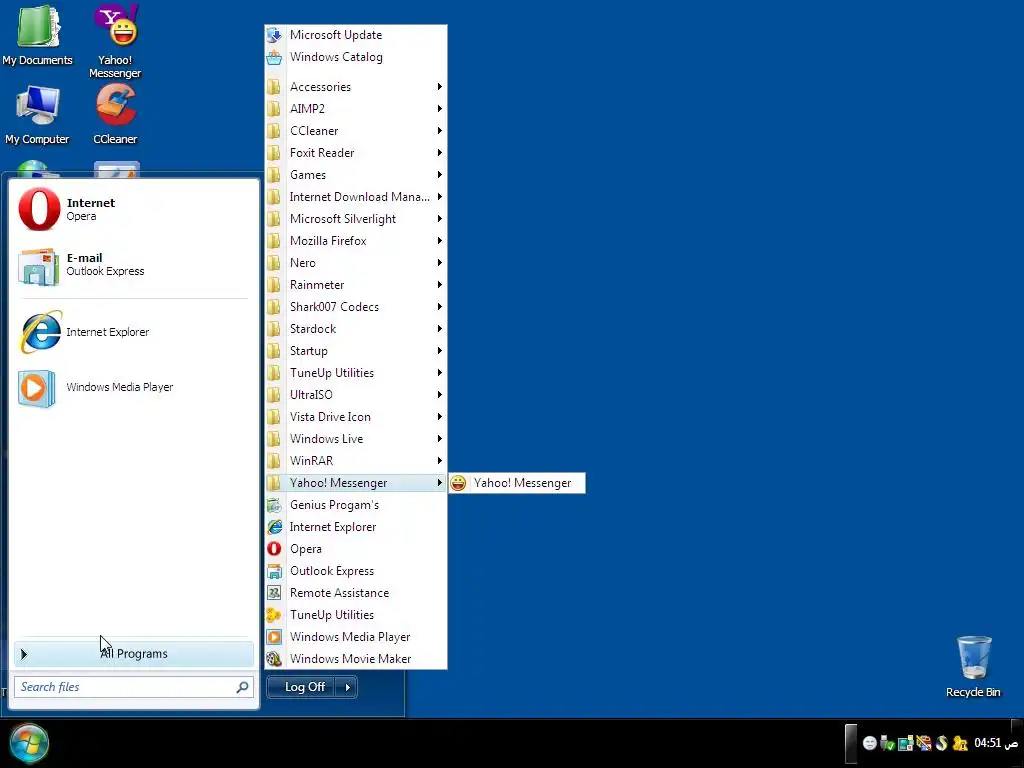Click the Windows Movie Maker text label
Viewport: 1024px width, 768px height.
351,659
